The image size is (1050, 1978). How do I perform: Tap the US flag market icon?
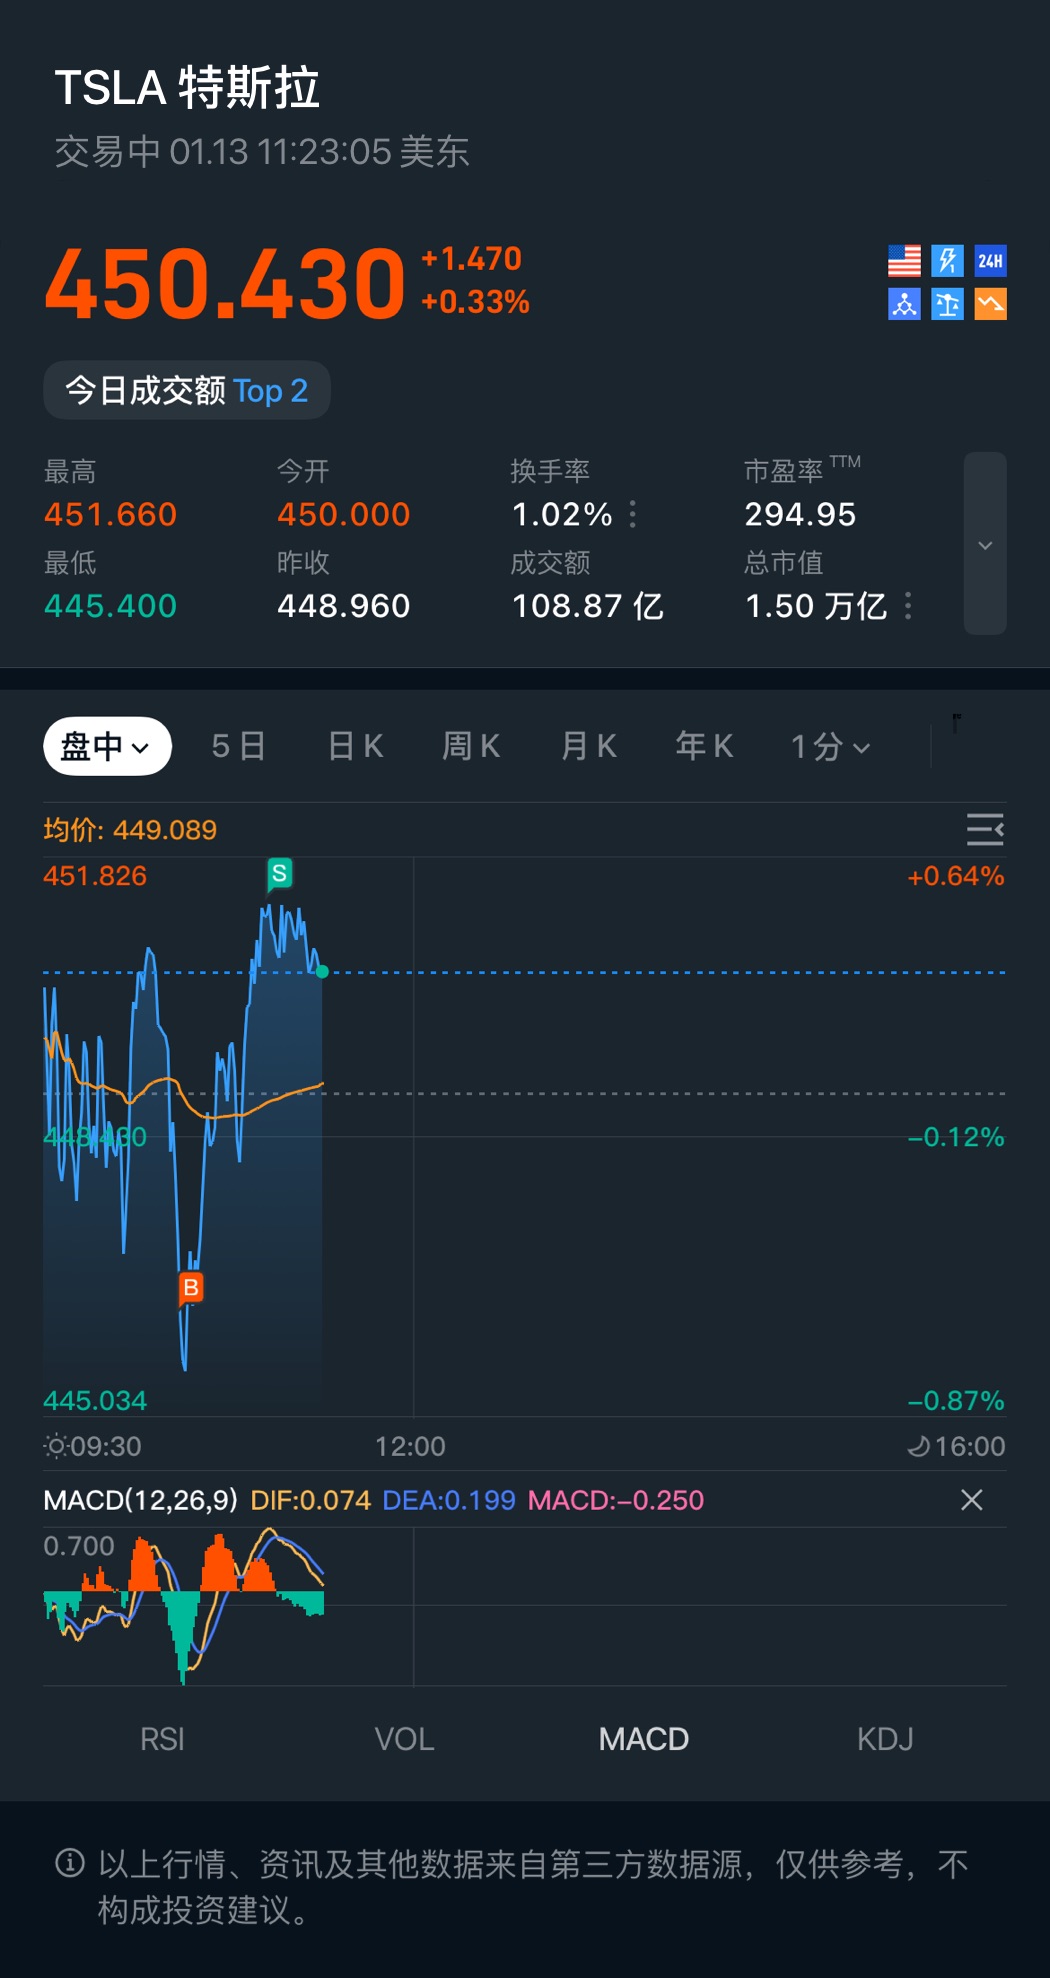904,261
